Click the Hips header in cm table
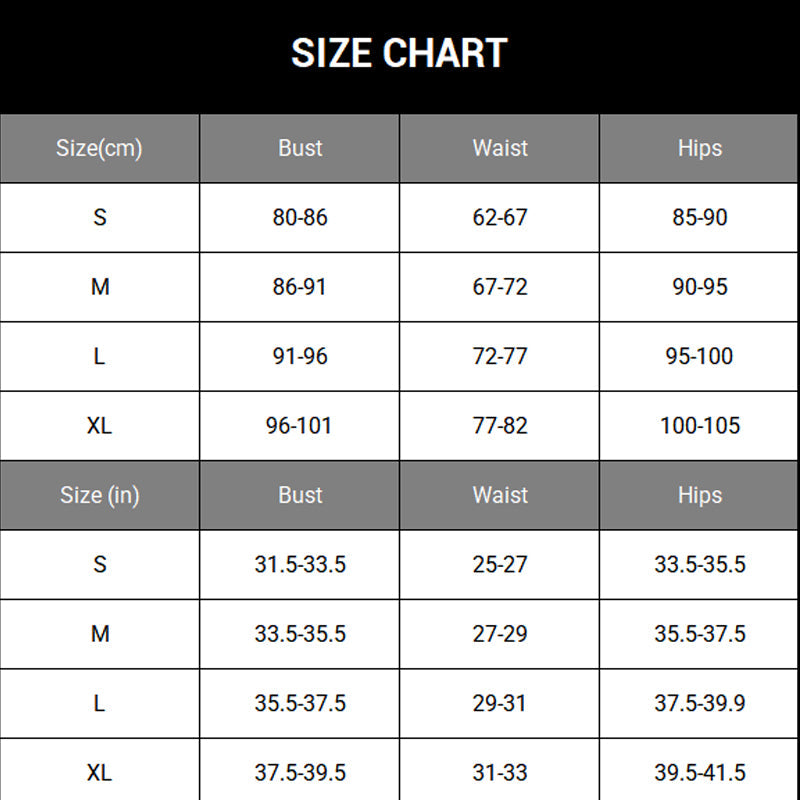 699,148
